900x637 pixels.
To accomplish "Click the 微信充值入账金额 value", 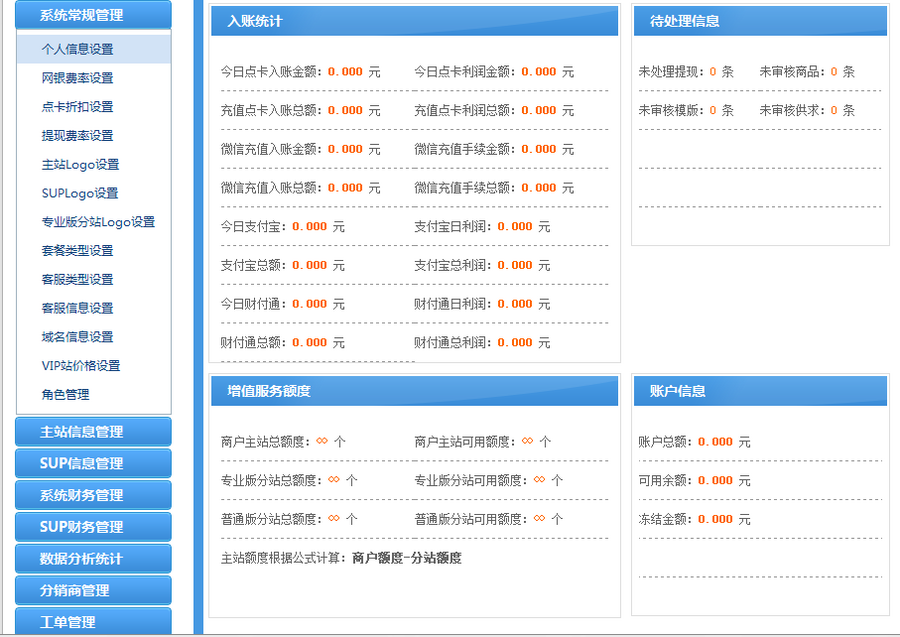I will [x=345, y=149].
